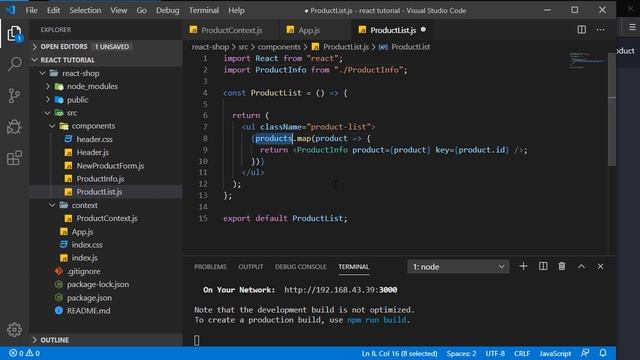640x360 pixels.
Task: Change indentation via Spaces: 2
Action: pyautogui.click(x=461, y=353)
